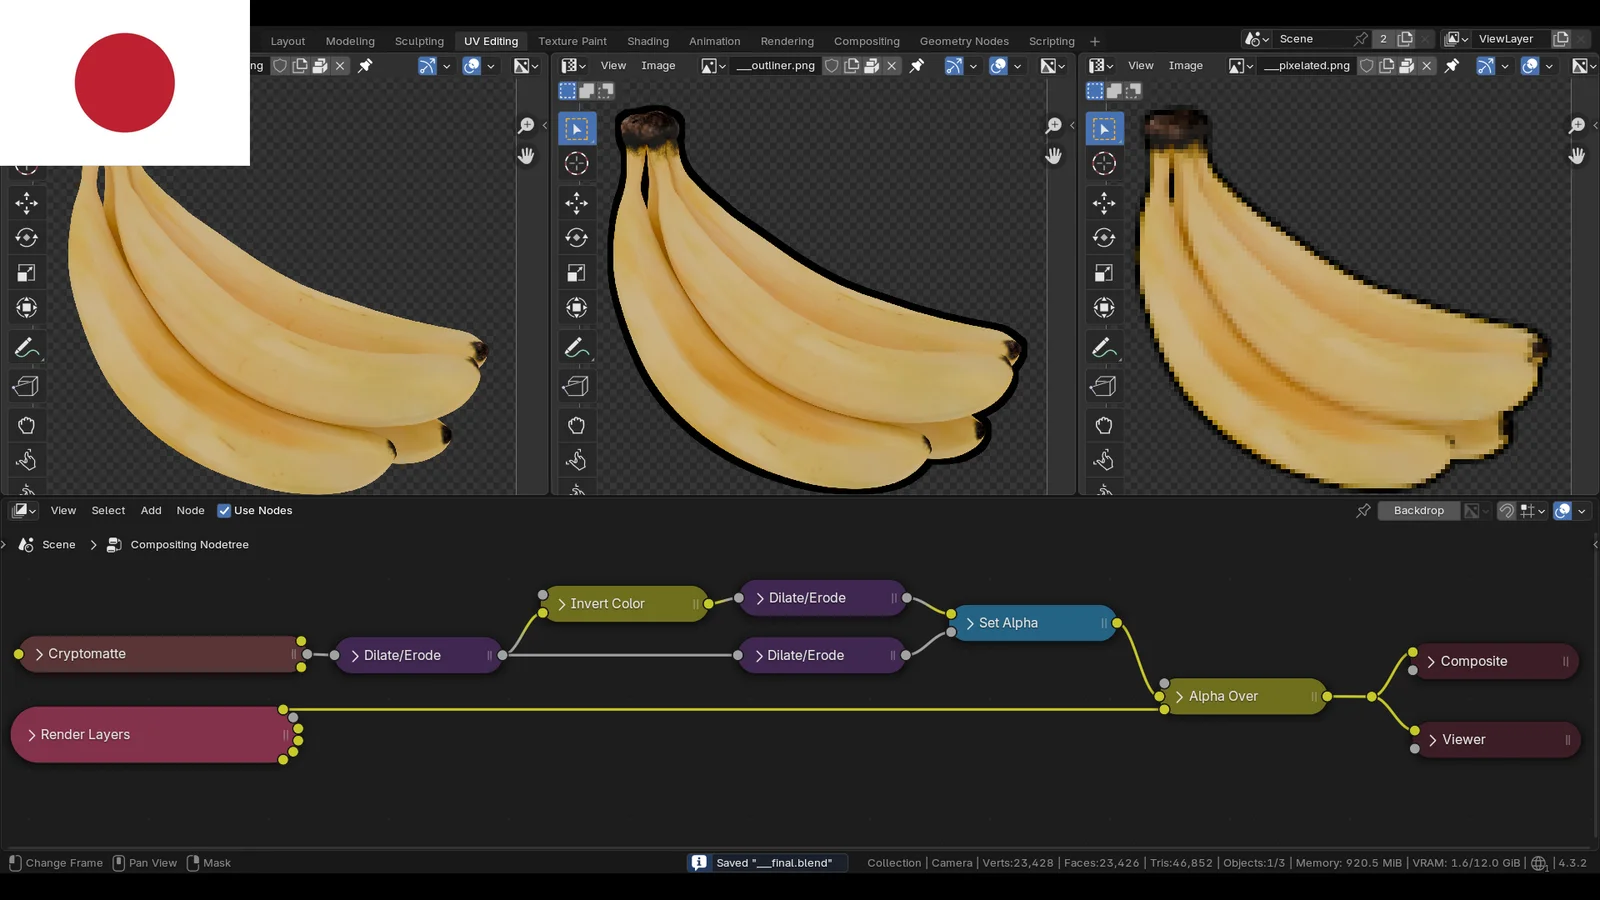This screenshot has width=1600, height=900.
Task: Click the ViewLayer name field
Action: point(1505,39)
